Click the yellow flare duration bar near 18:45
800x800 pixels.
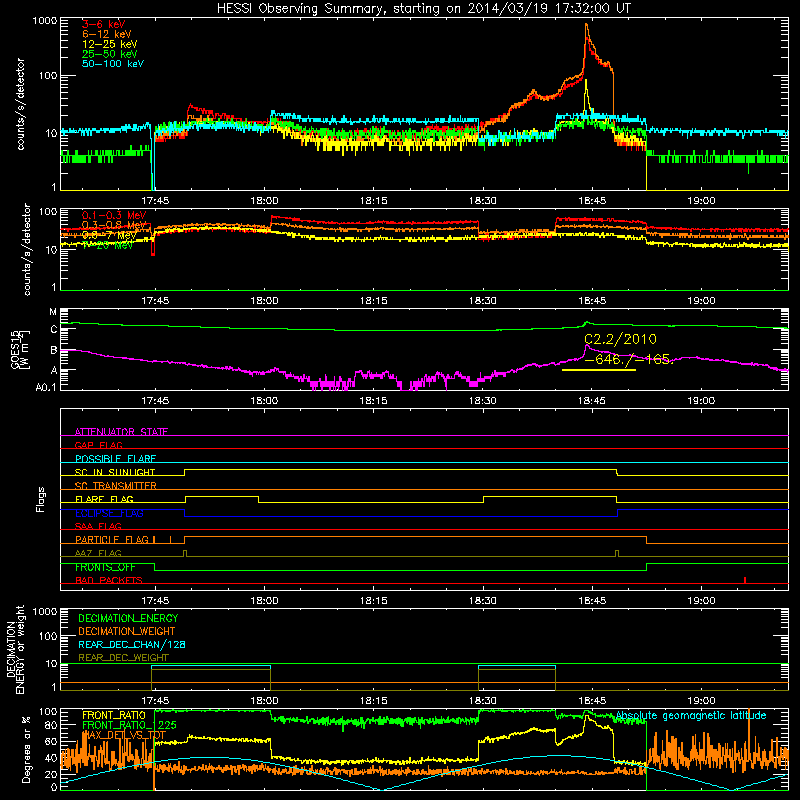pos(598,369)
